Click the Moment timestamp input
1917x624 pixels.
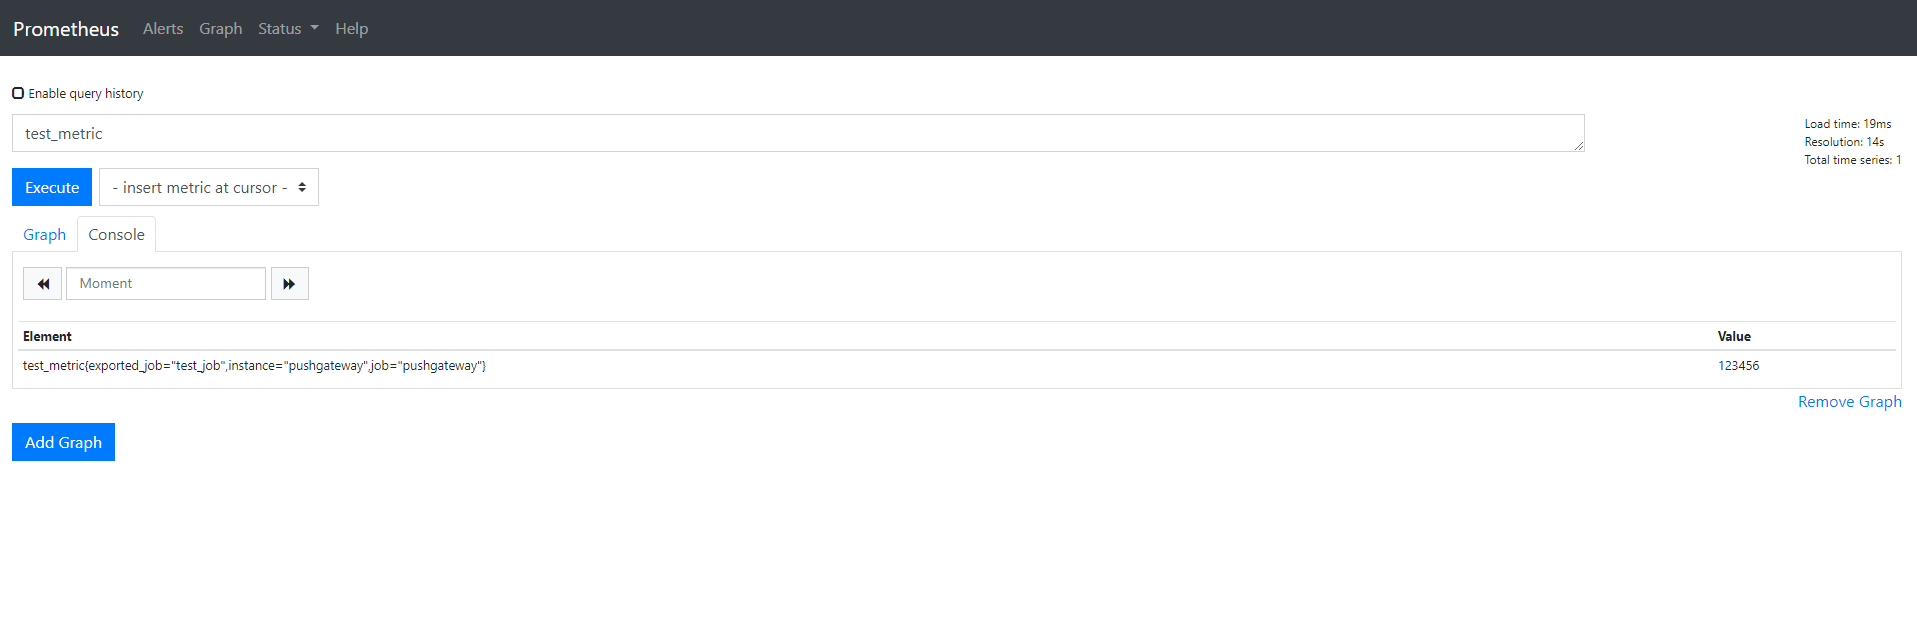(165, 283)
